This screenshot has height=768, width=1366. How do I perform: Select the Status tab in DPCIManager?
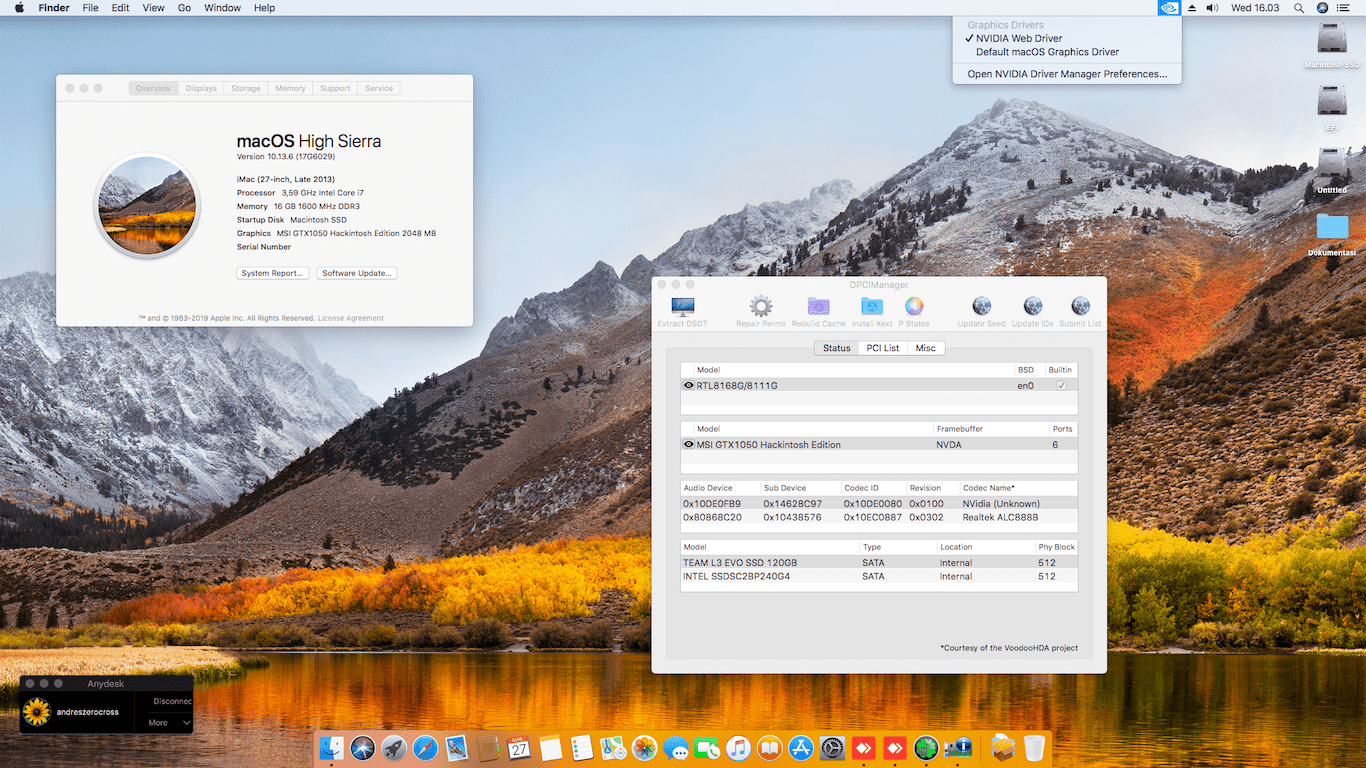(x=837, y=348)
